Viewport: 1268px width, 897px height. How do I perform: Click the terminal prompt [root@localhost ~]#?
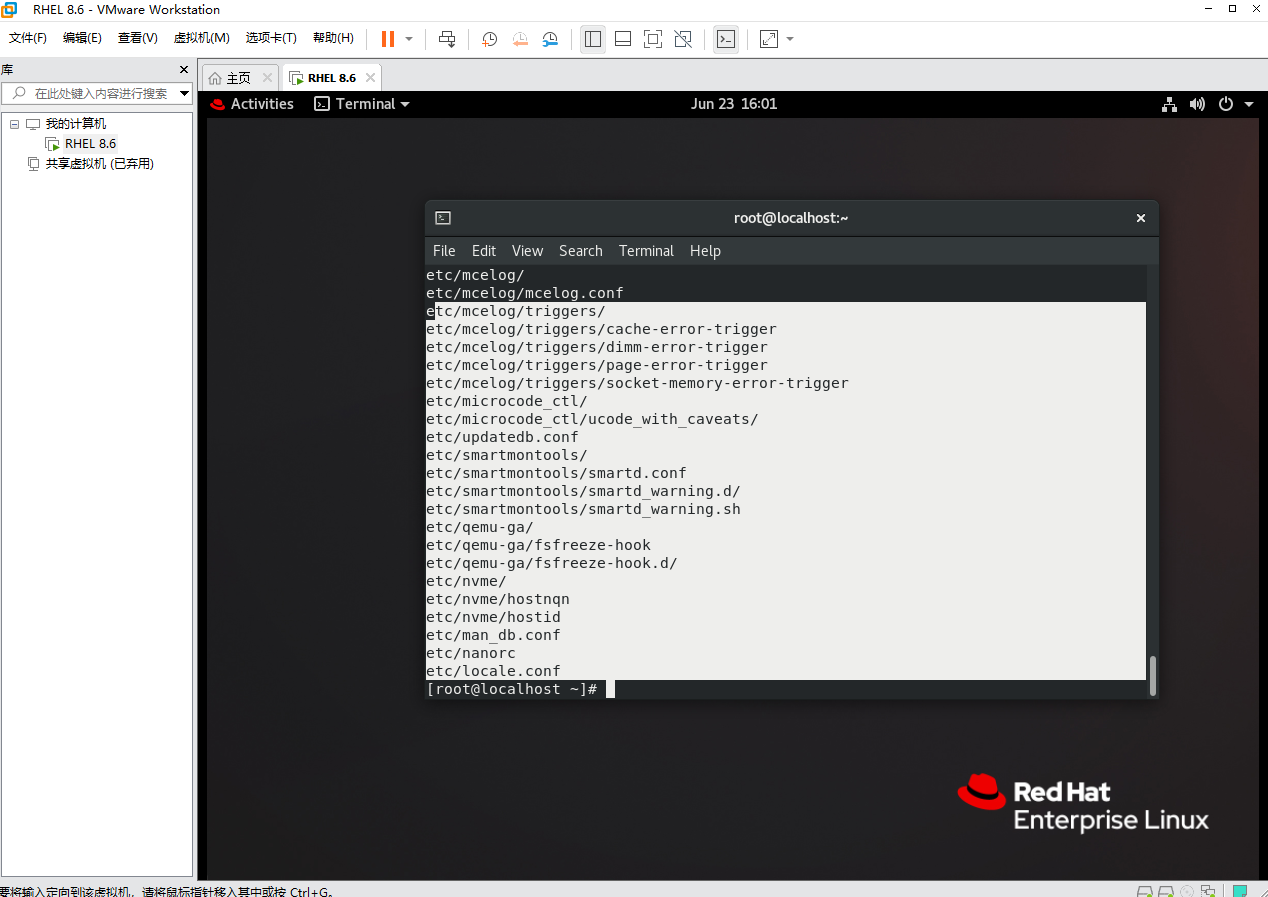click(x=512, y=689)
